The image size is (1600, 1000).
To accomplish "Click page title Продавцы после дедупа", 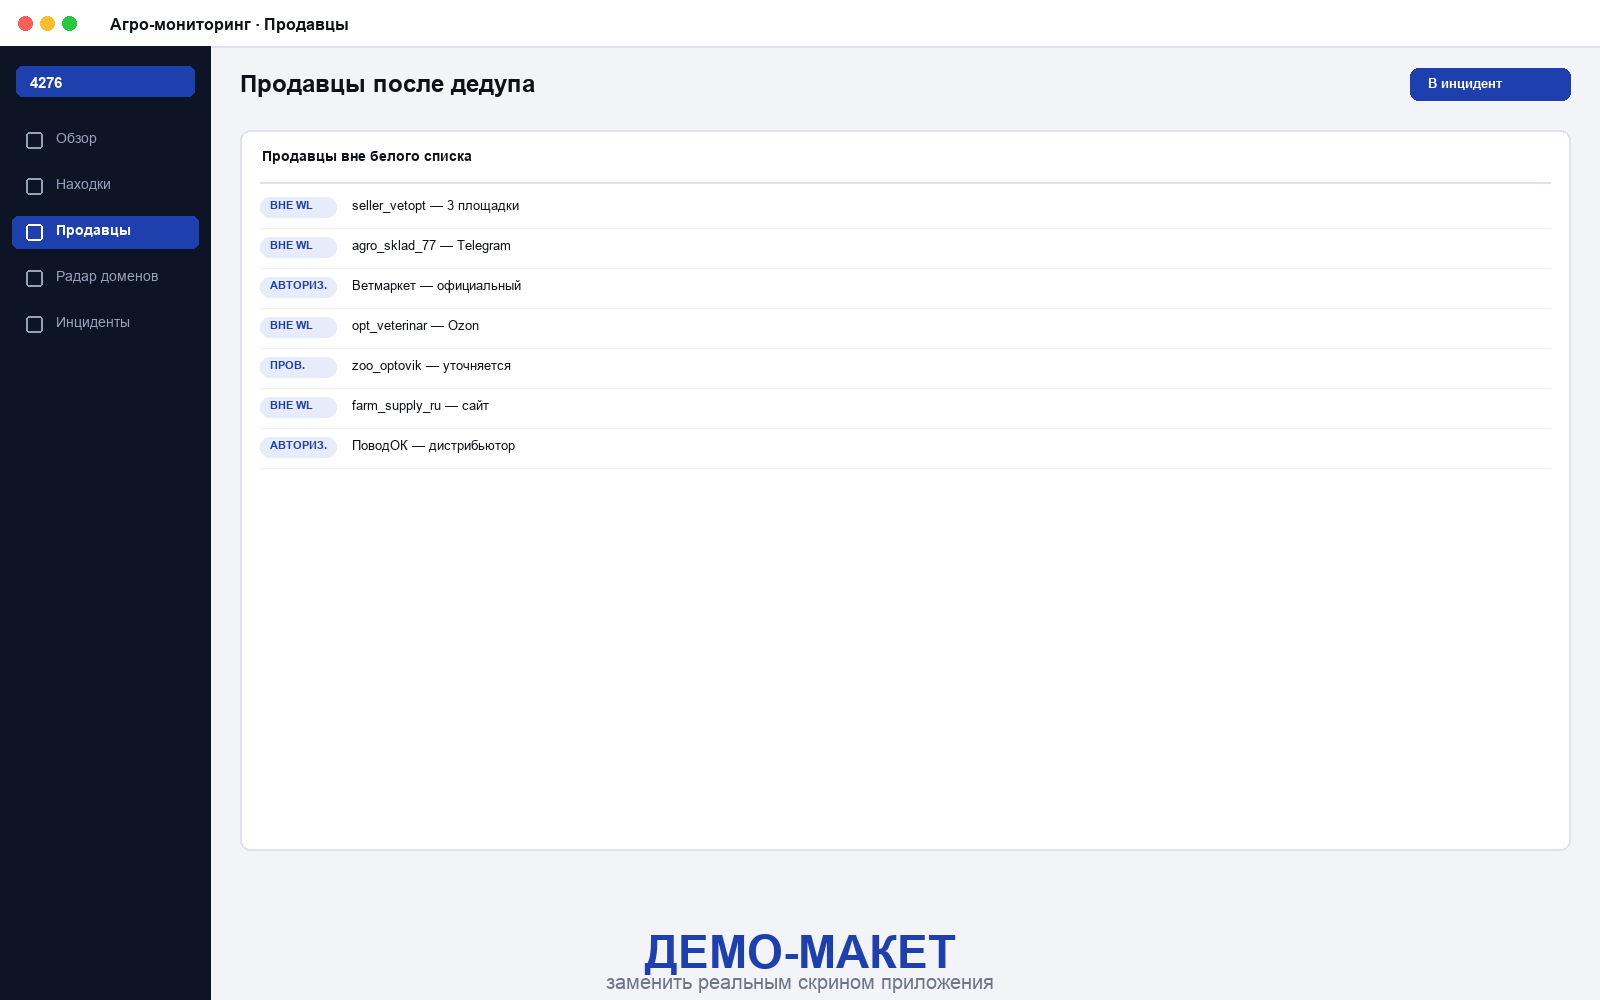I will (387, 85).
